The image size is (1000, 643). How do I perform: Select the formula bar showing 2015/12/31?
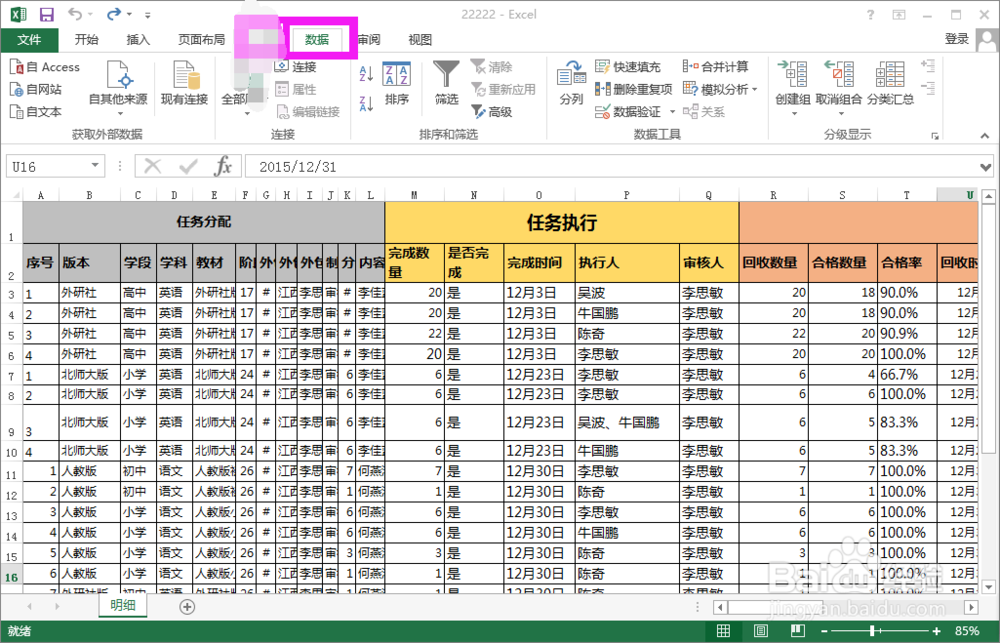[300, 165]
